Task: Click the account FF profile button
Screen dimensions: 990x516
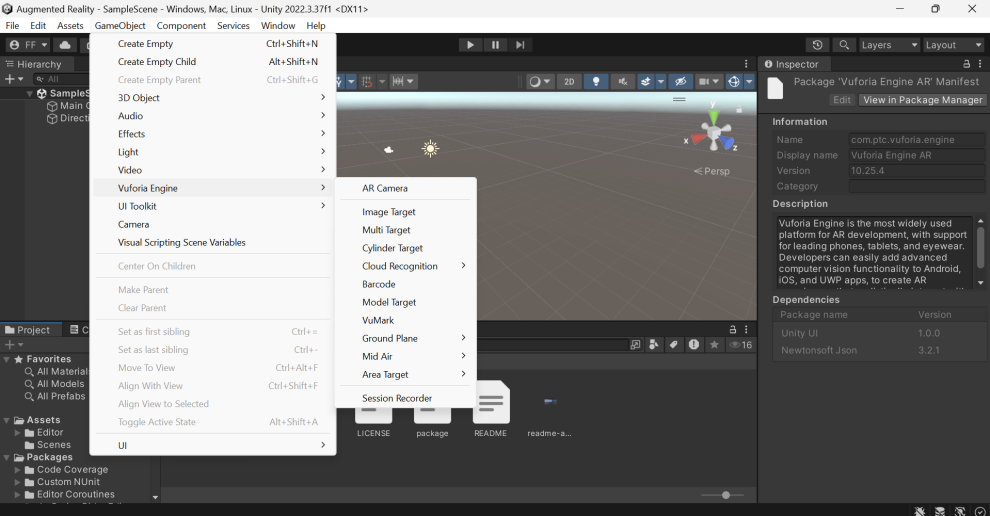Action: tap(28, 45)
